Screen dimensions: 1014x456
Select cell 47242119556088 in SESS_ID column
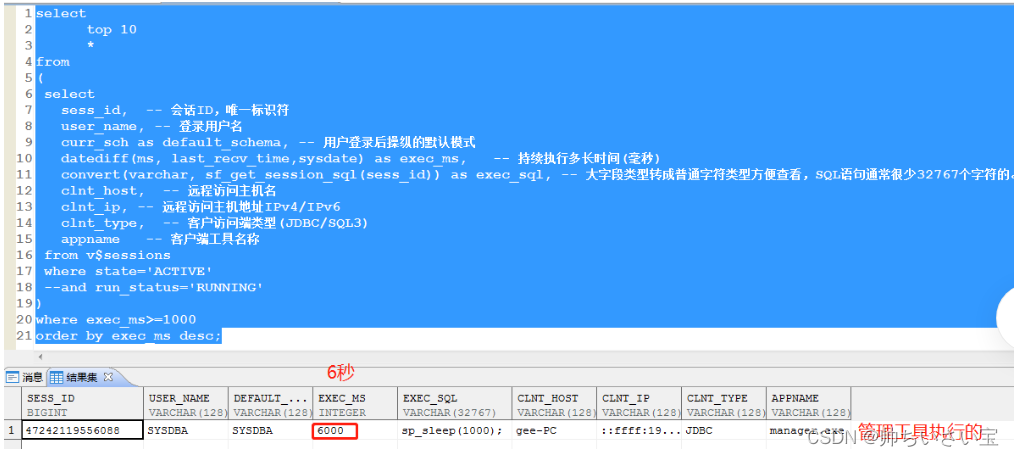pyautogui.click(x=83, y=431)
